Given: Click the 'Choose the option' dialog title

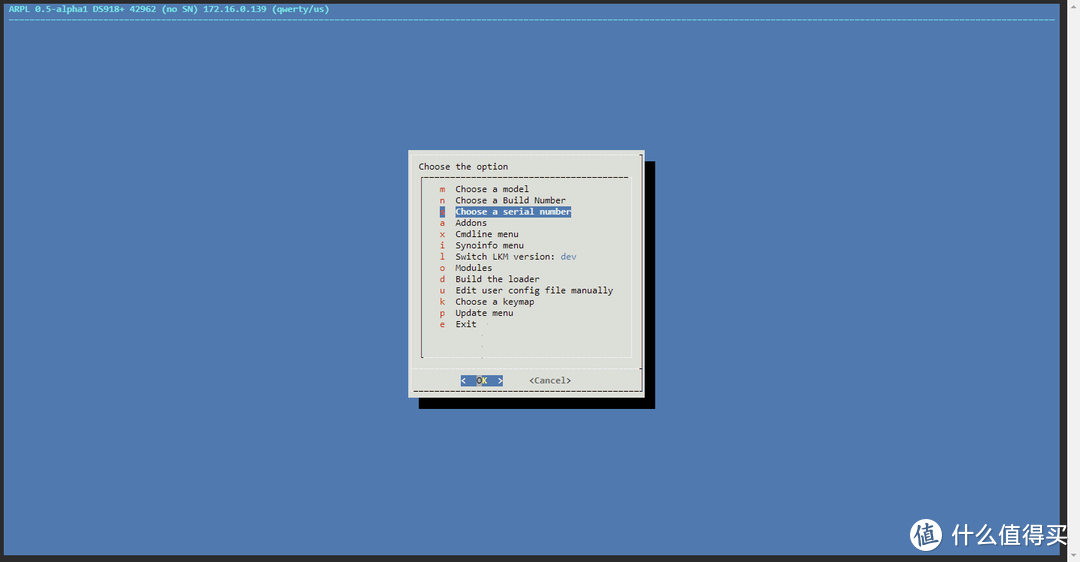Looking at the screenshot, I should [464, 167].
